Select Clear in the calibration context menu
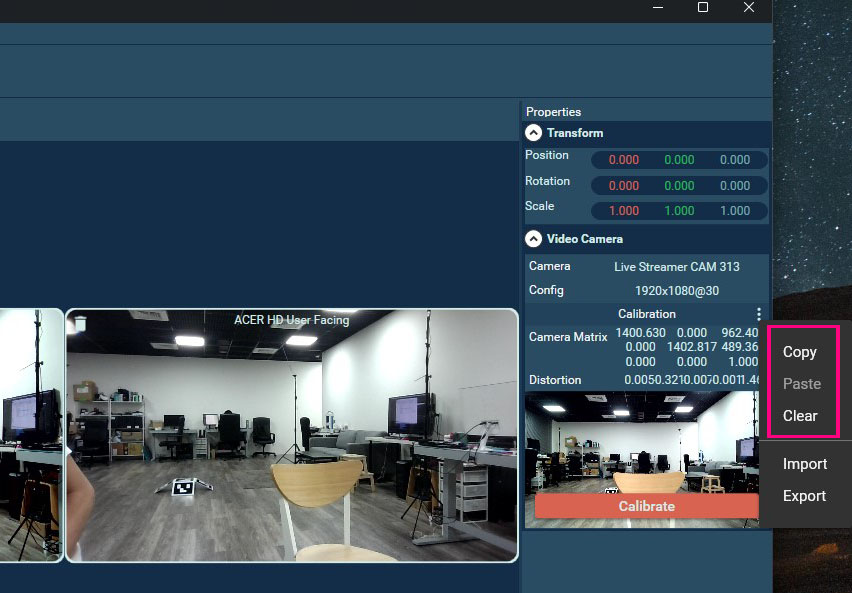Image resolution: width=852 pixels, height=593 pixels. coord(800,416)
